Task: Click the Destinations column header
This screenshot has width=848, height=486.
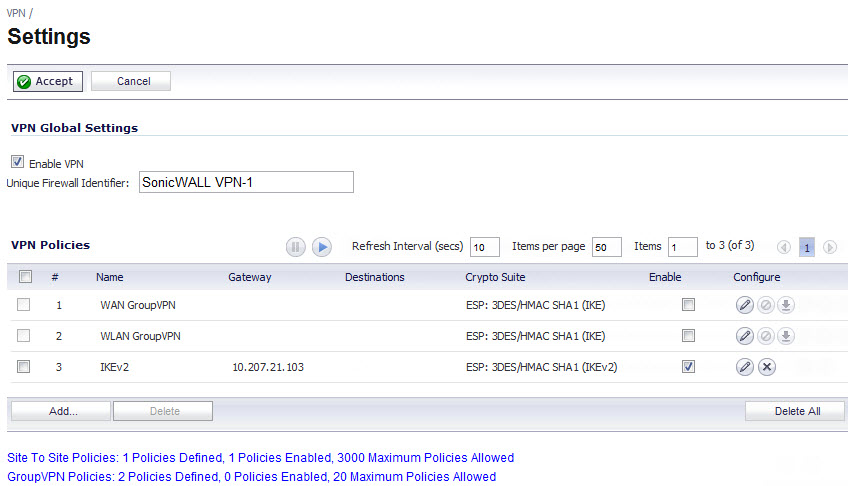Action: (x=375, y=277)
